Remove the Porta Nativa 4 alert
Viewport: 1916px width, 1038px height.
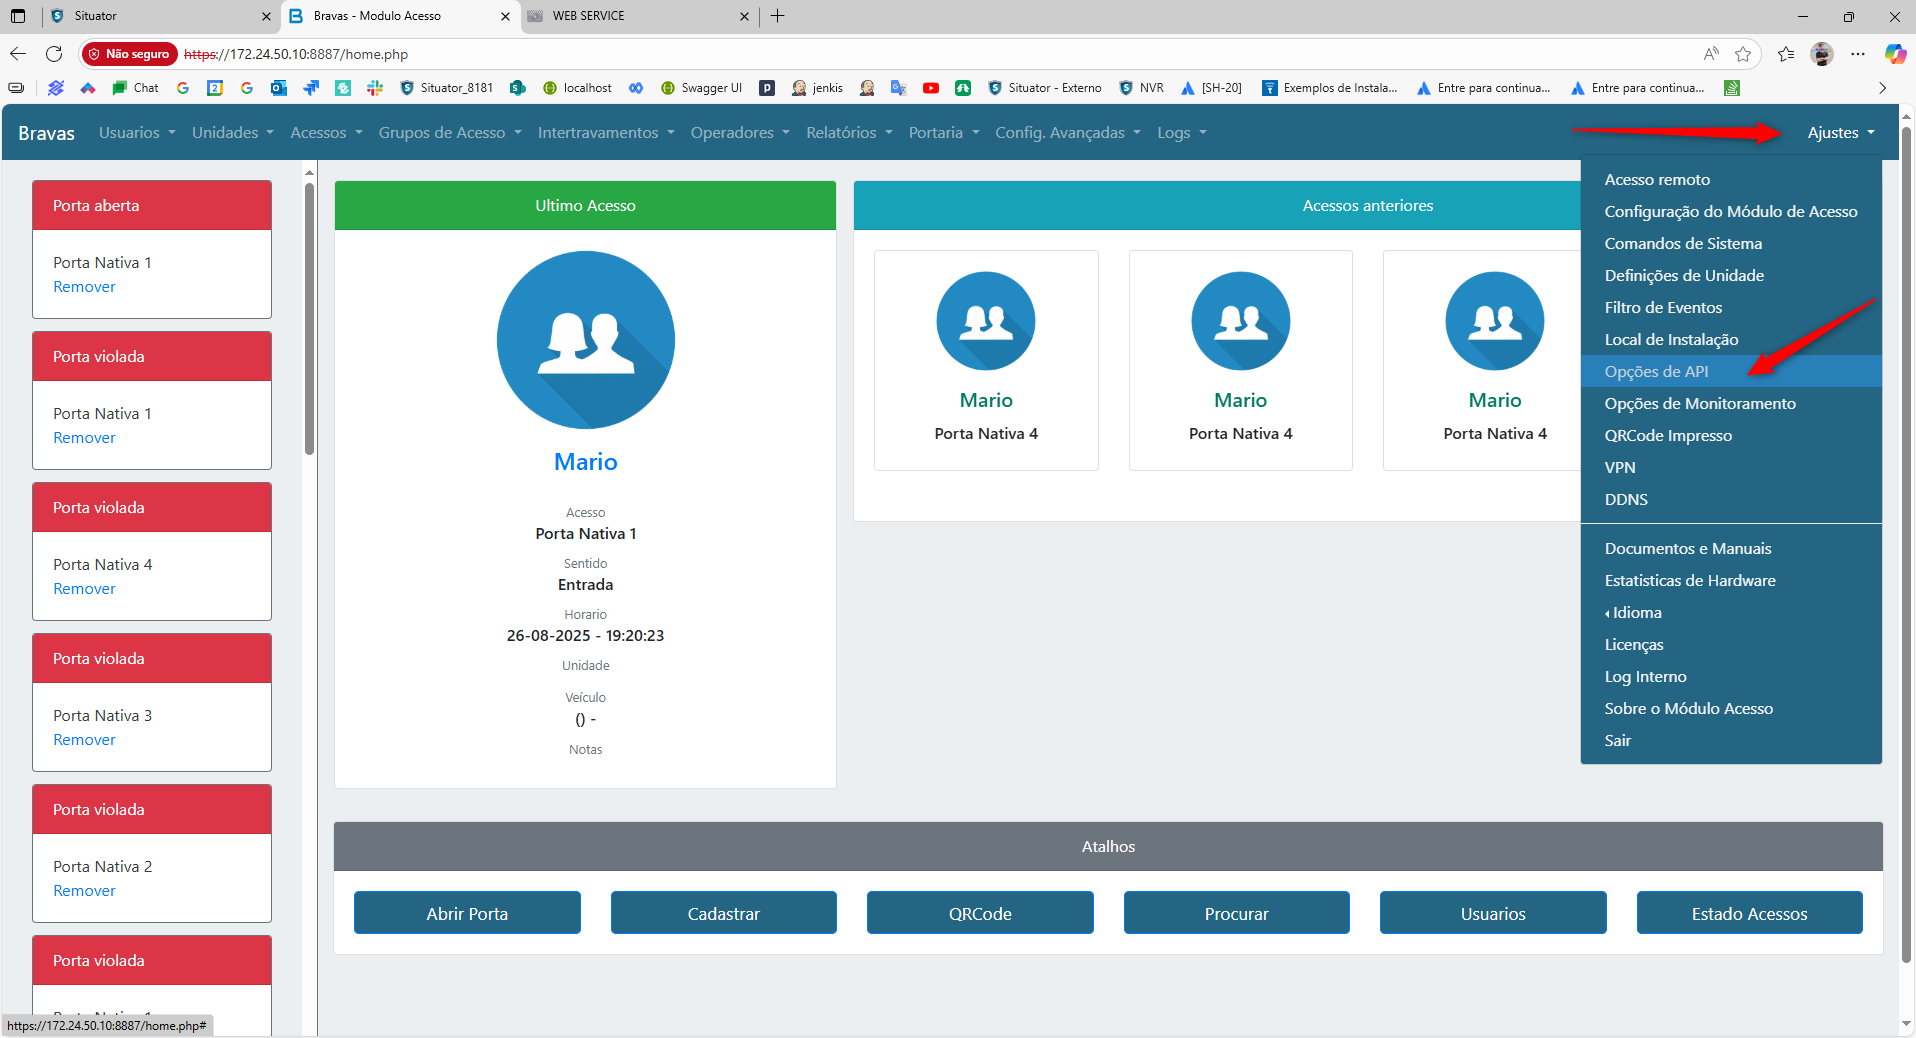tap(84, 589)
